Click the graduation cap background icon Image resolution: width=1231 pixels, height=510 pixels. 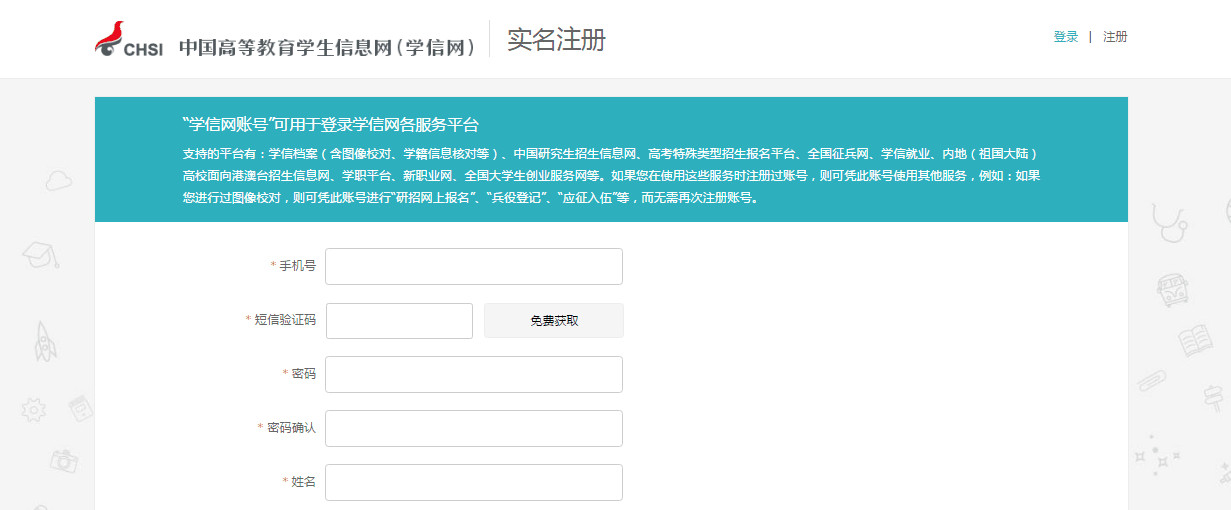[x=40, y=253]
